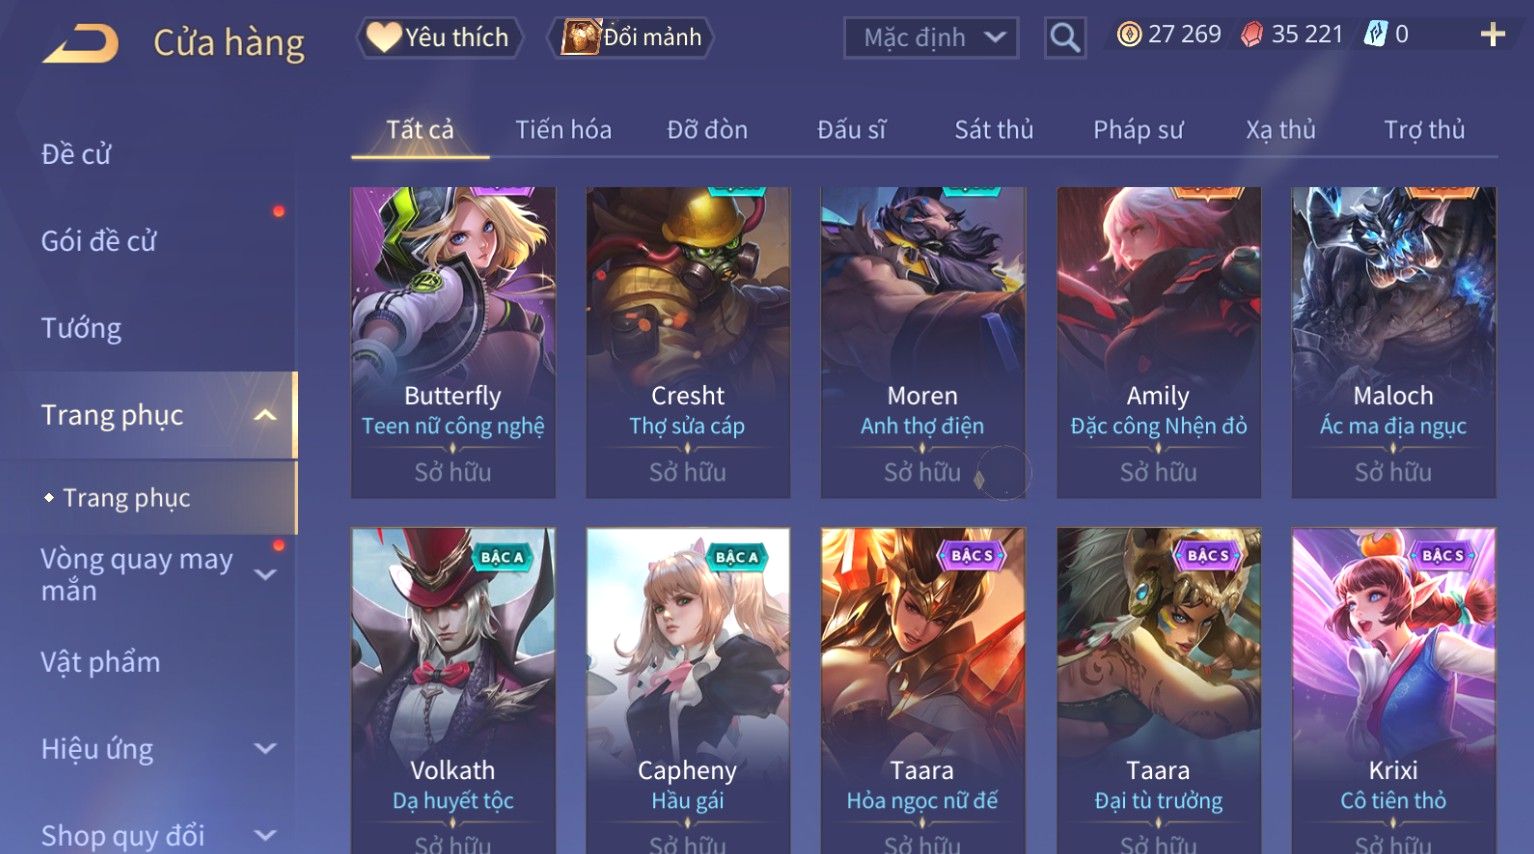This screenshot has height=854, width=1534.
Task: Open the Gói đề cử menu item
Action: (98, 241)
